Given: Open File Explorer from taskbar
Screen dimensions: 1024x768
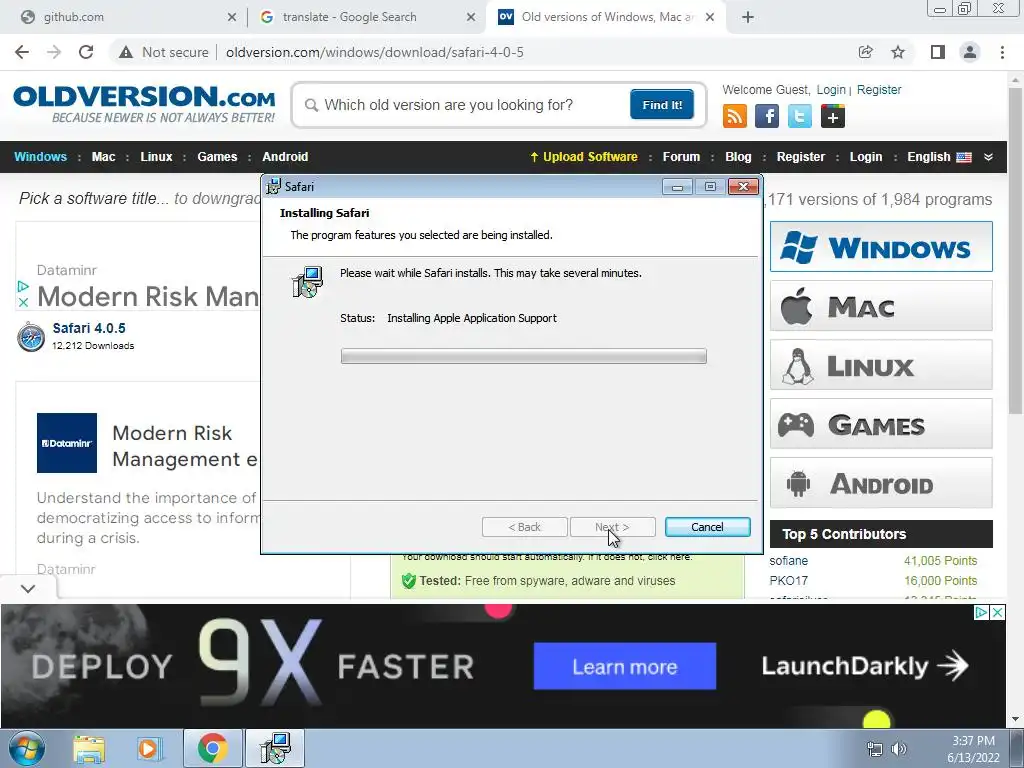Looking at the screenshot, I should (x=89, y=748).
